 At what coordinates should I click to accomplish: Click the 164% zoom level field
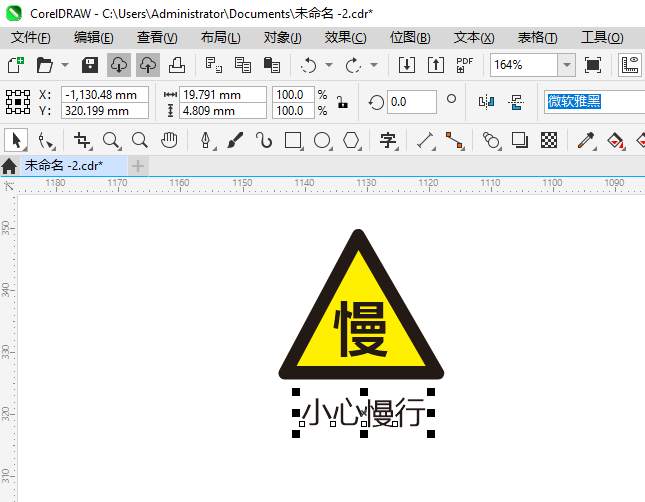524,65
